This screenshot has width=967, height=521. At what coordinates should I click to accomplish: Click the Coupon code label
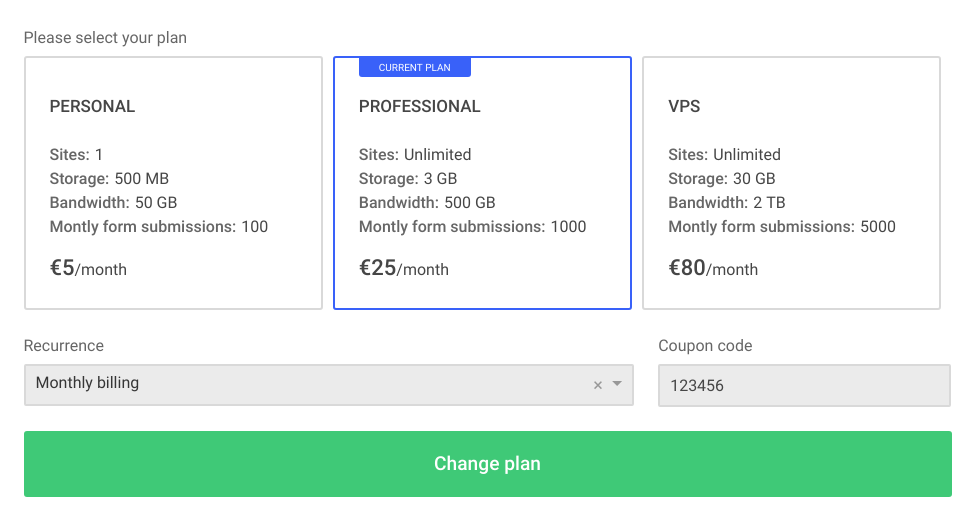pos(705,345)
